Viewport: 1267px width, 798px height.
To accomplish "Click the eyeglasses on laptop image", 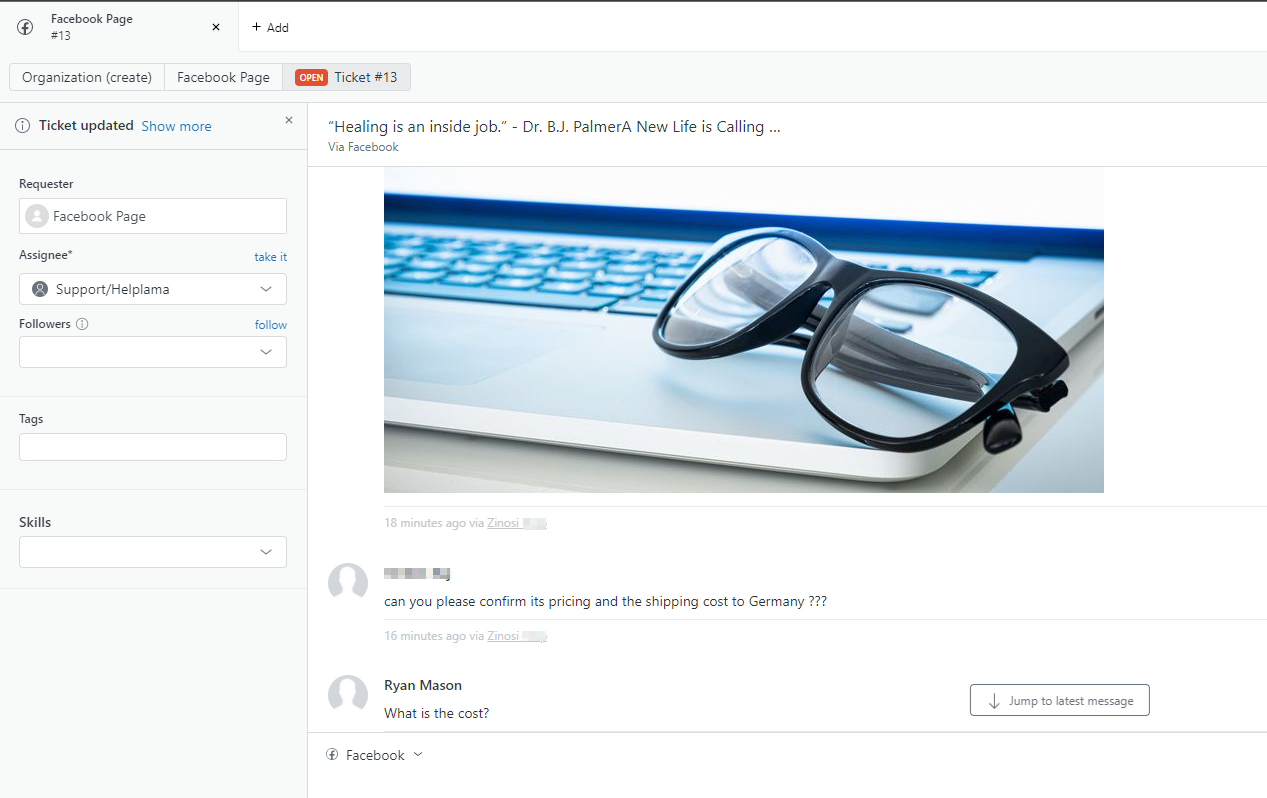I will 743,330.
